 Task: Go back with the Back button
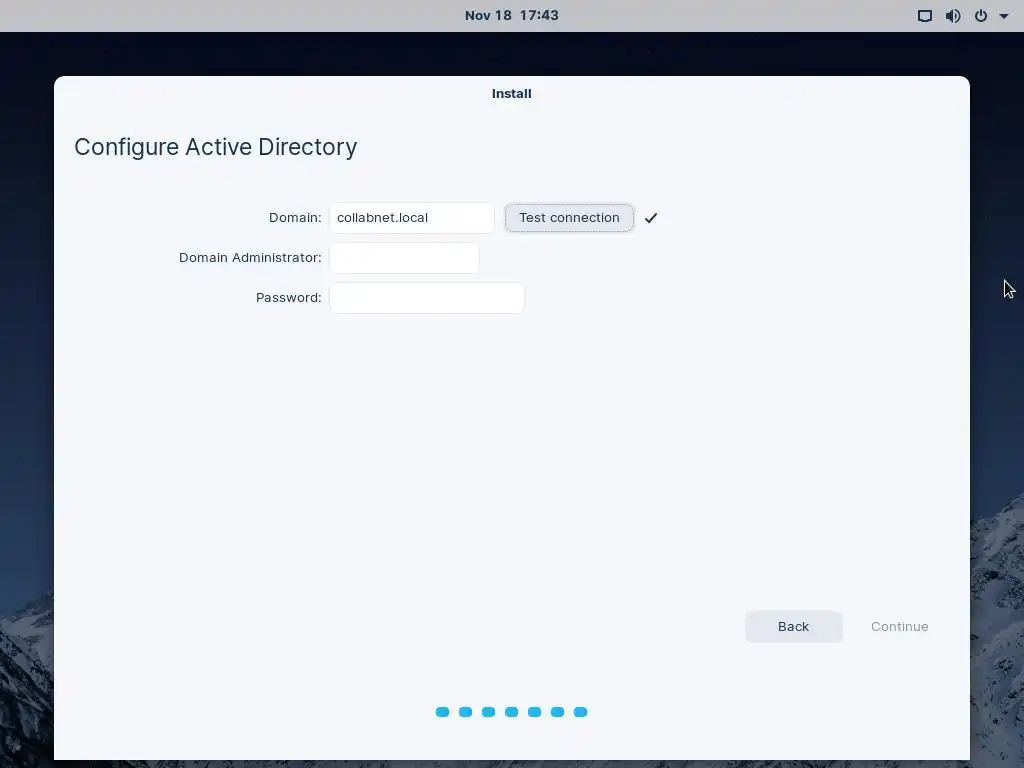[x=793, y=626]
